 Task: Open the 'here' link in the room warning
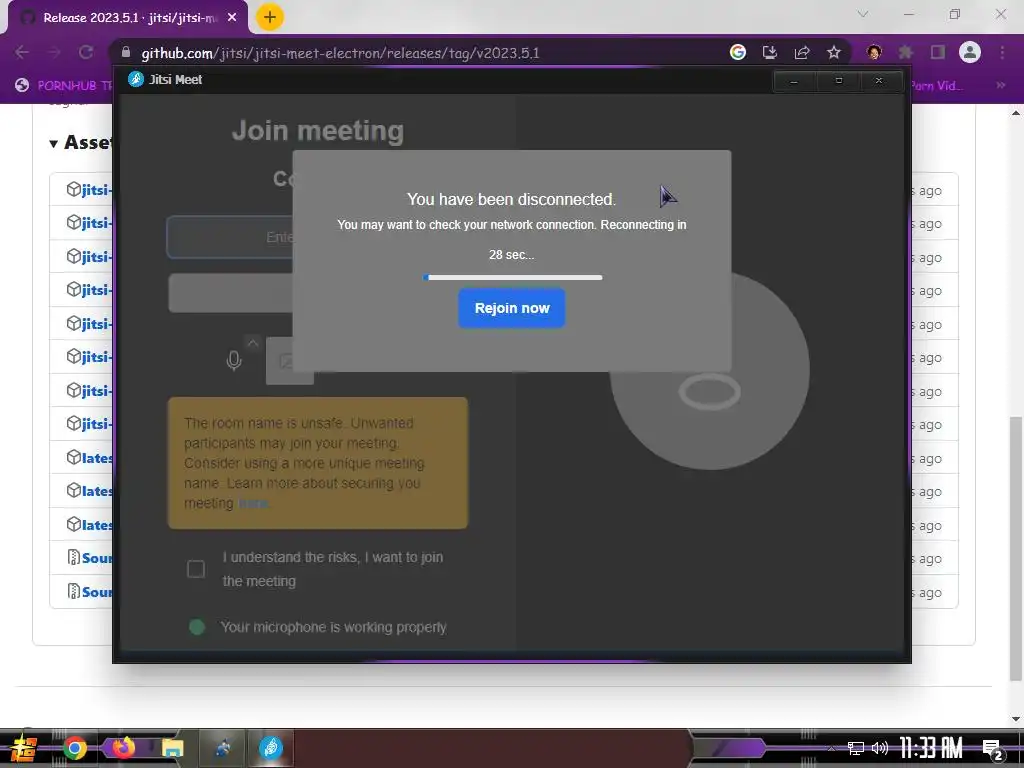[x=253, y=504]
